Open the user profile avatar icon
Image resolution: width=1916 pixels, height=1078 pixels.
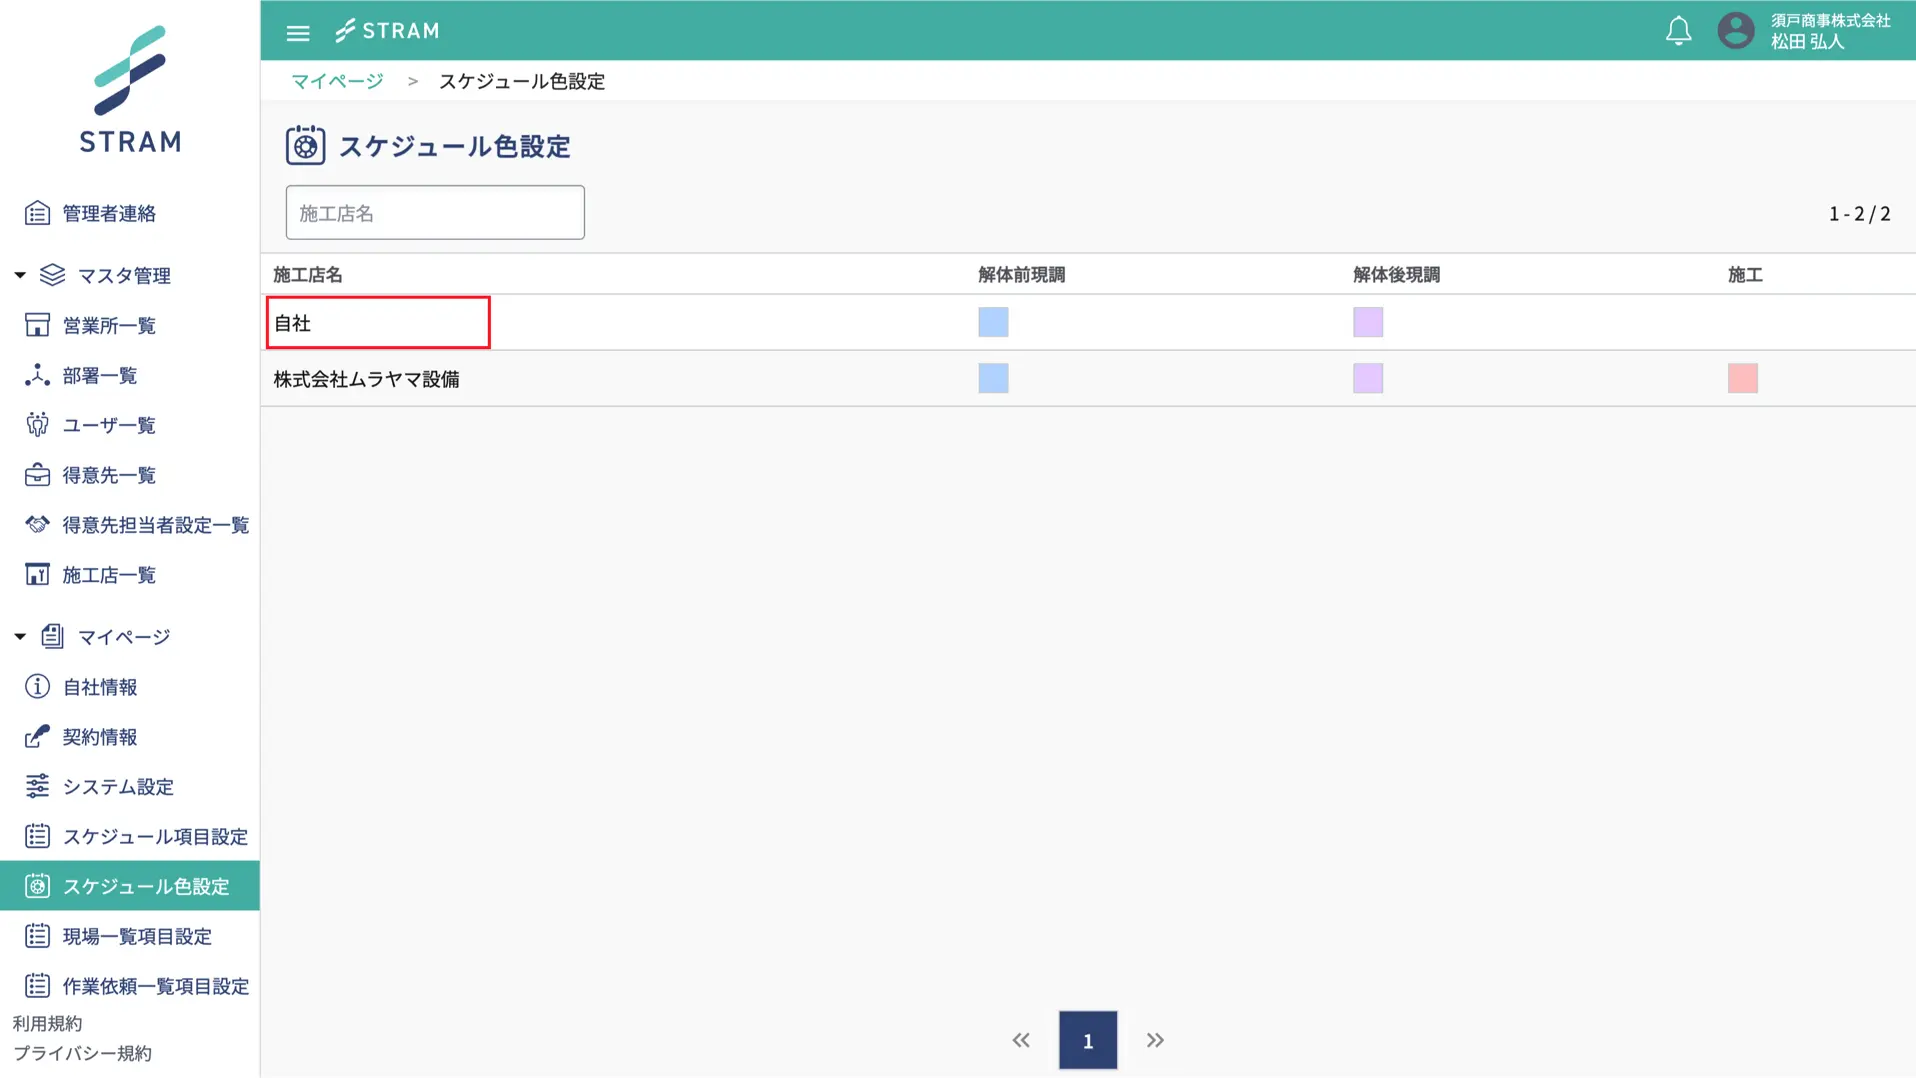point(1735,31)
